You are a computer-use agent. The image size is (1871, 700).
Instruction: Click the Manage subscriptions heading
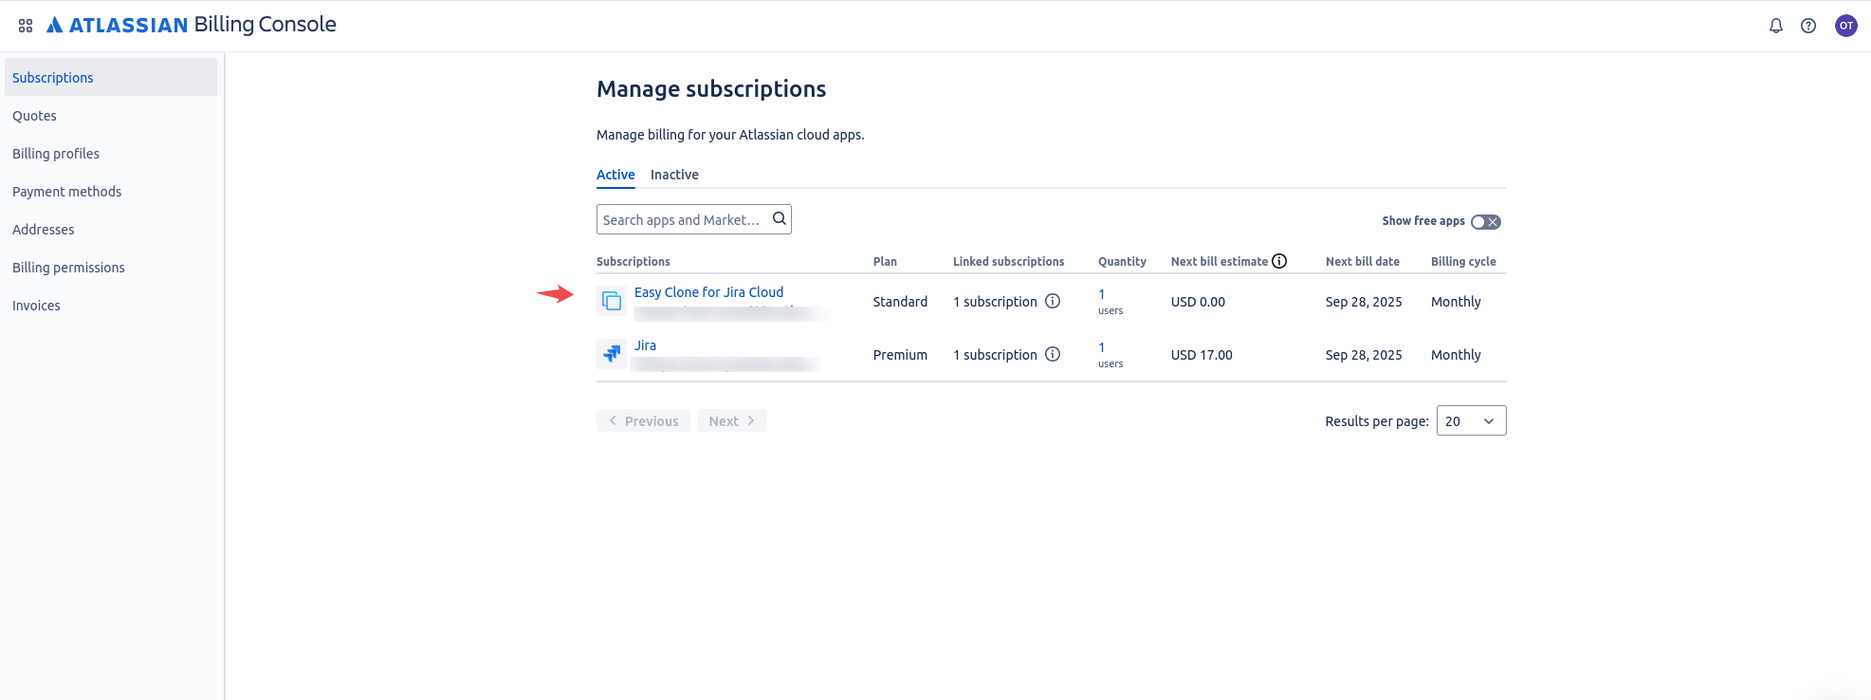coord(711,89)
